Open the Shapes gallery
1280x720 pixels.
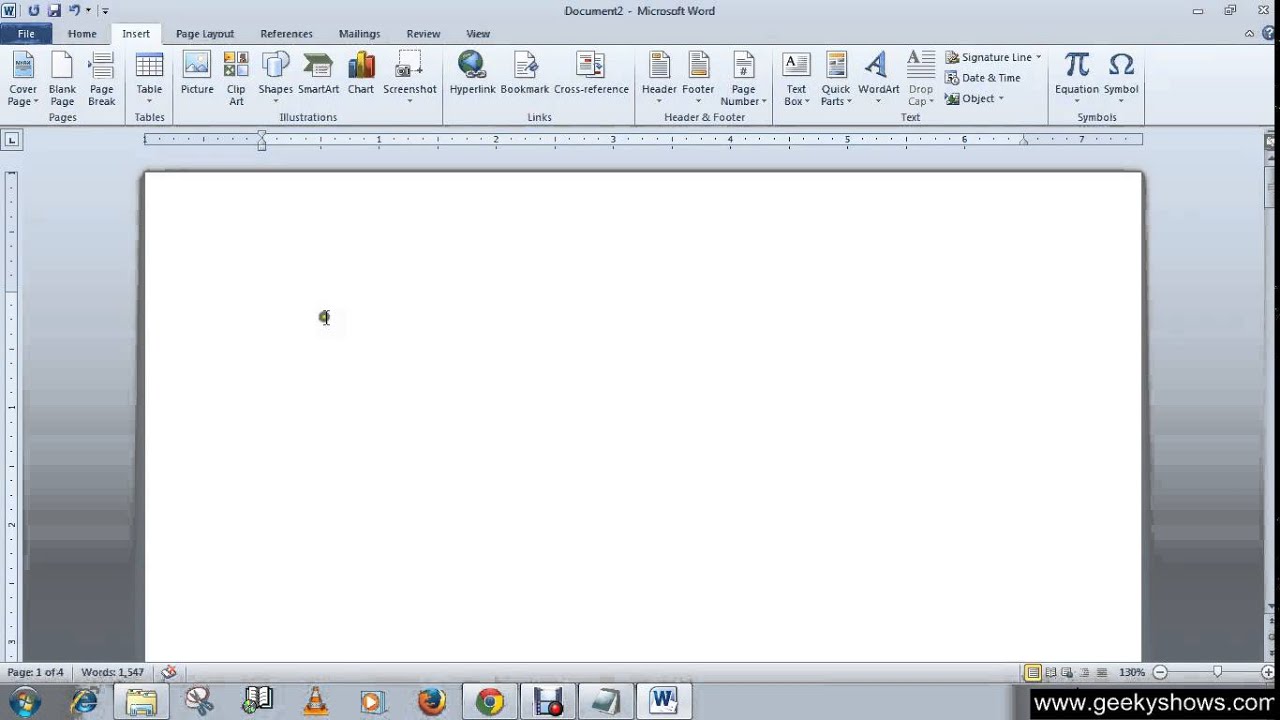click(x=275, y=79)
